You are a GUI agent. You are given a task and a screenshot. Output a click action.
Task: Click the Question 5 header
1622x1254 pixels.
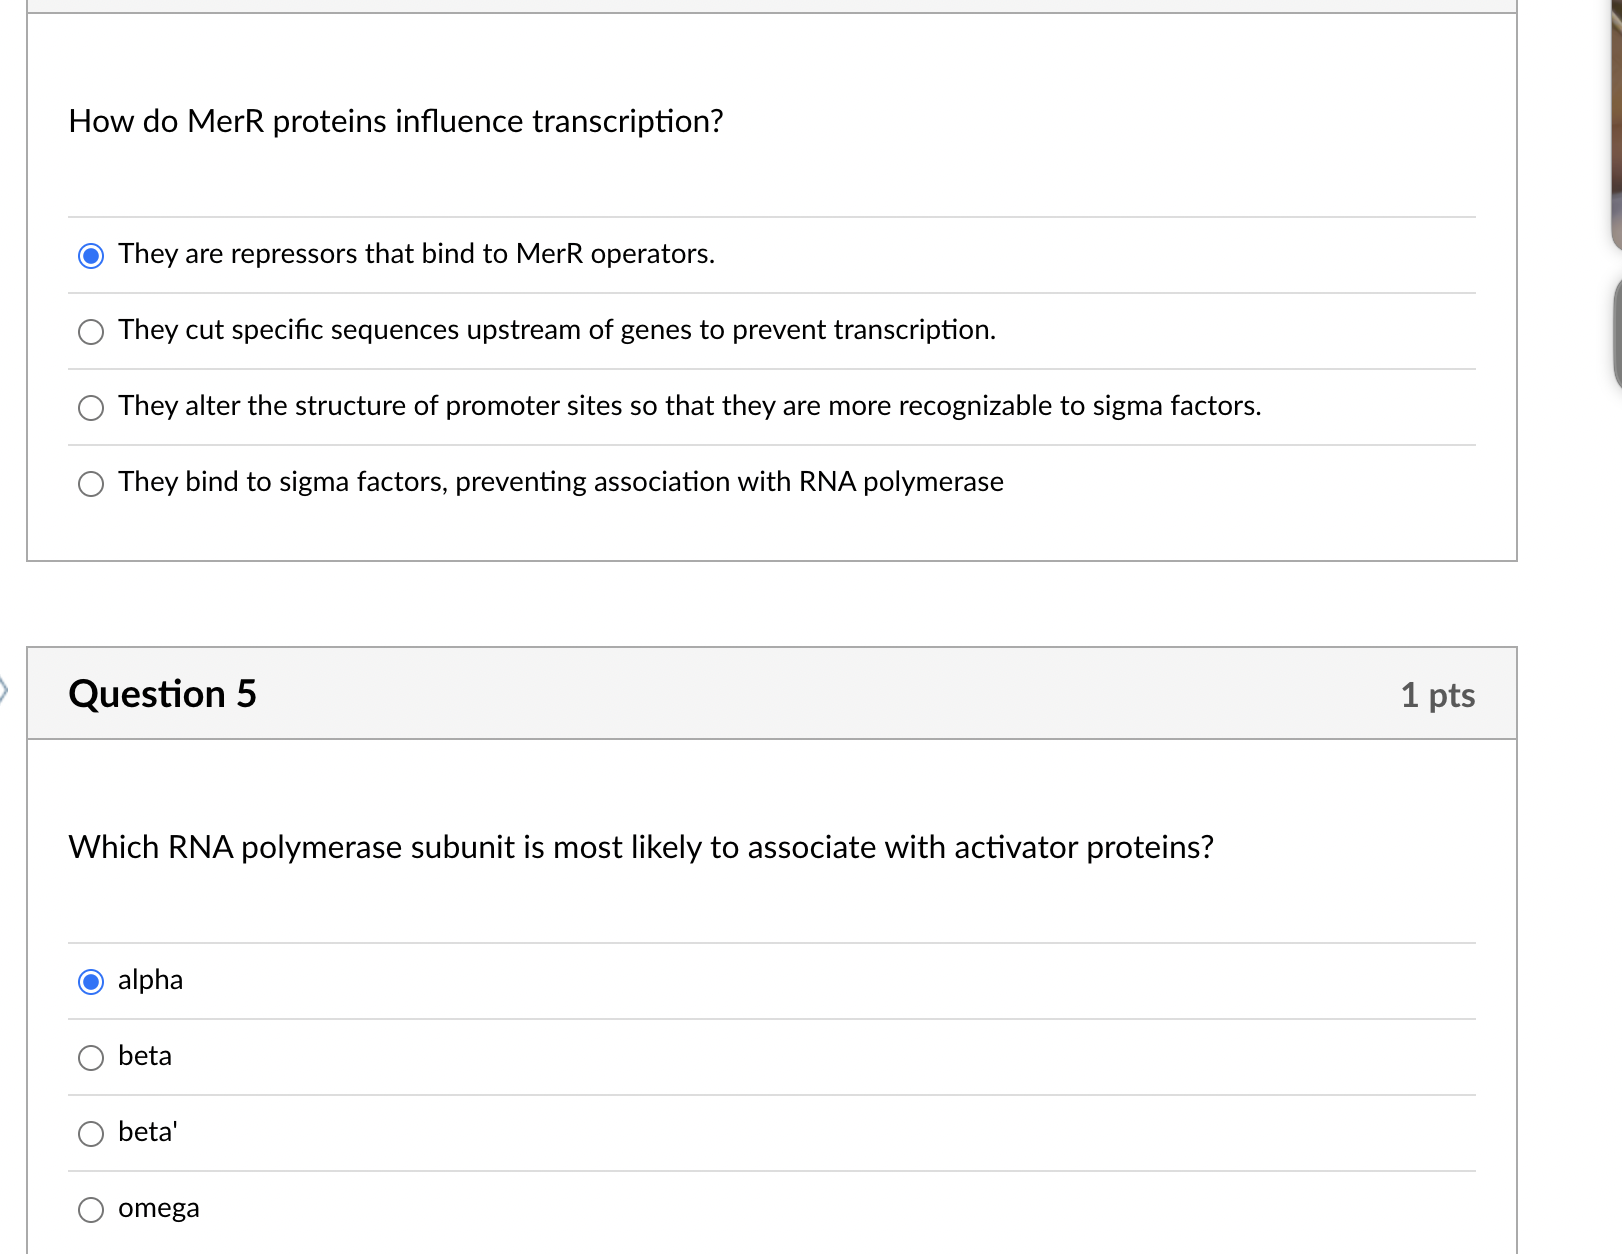[x=163, y=693]
